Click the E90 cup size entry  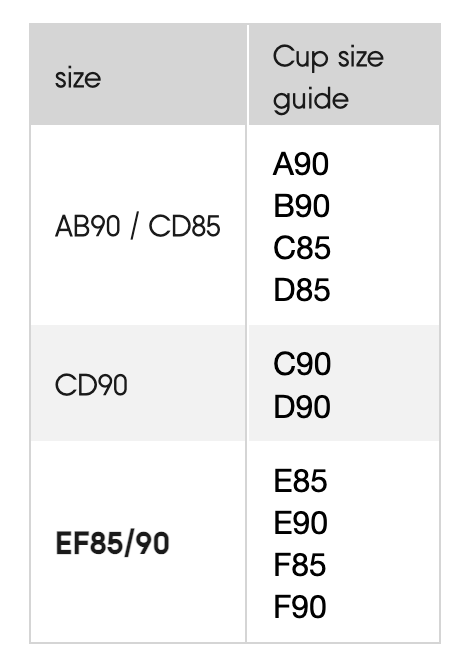pyautogui.click(x=301, y=523)
